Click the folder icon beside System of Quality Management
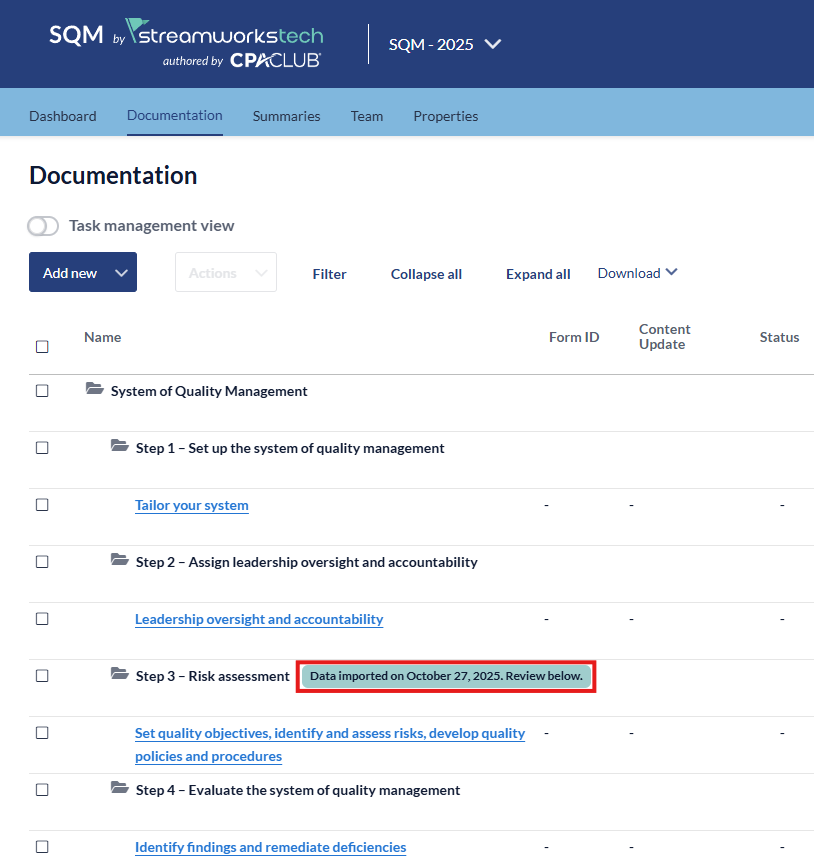Viewport: 814px width, 864px height. coord(95,390)
